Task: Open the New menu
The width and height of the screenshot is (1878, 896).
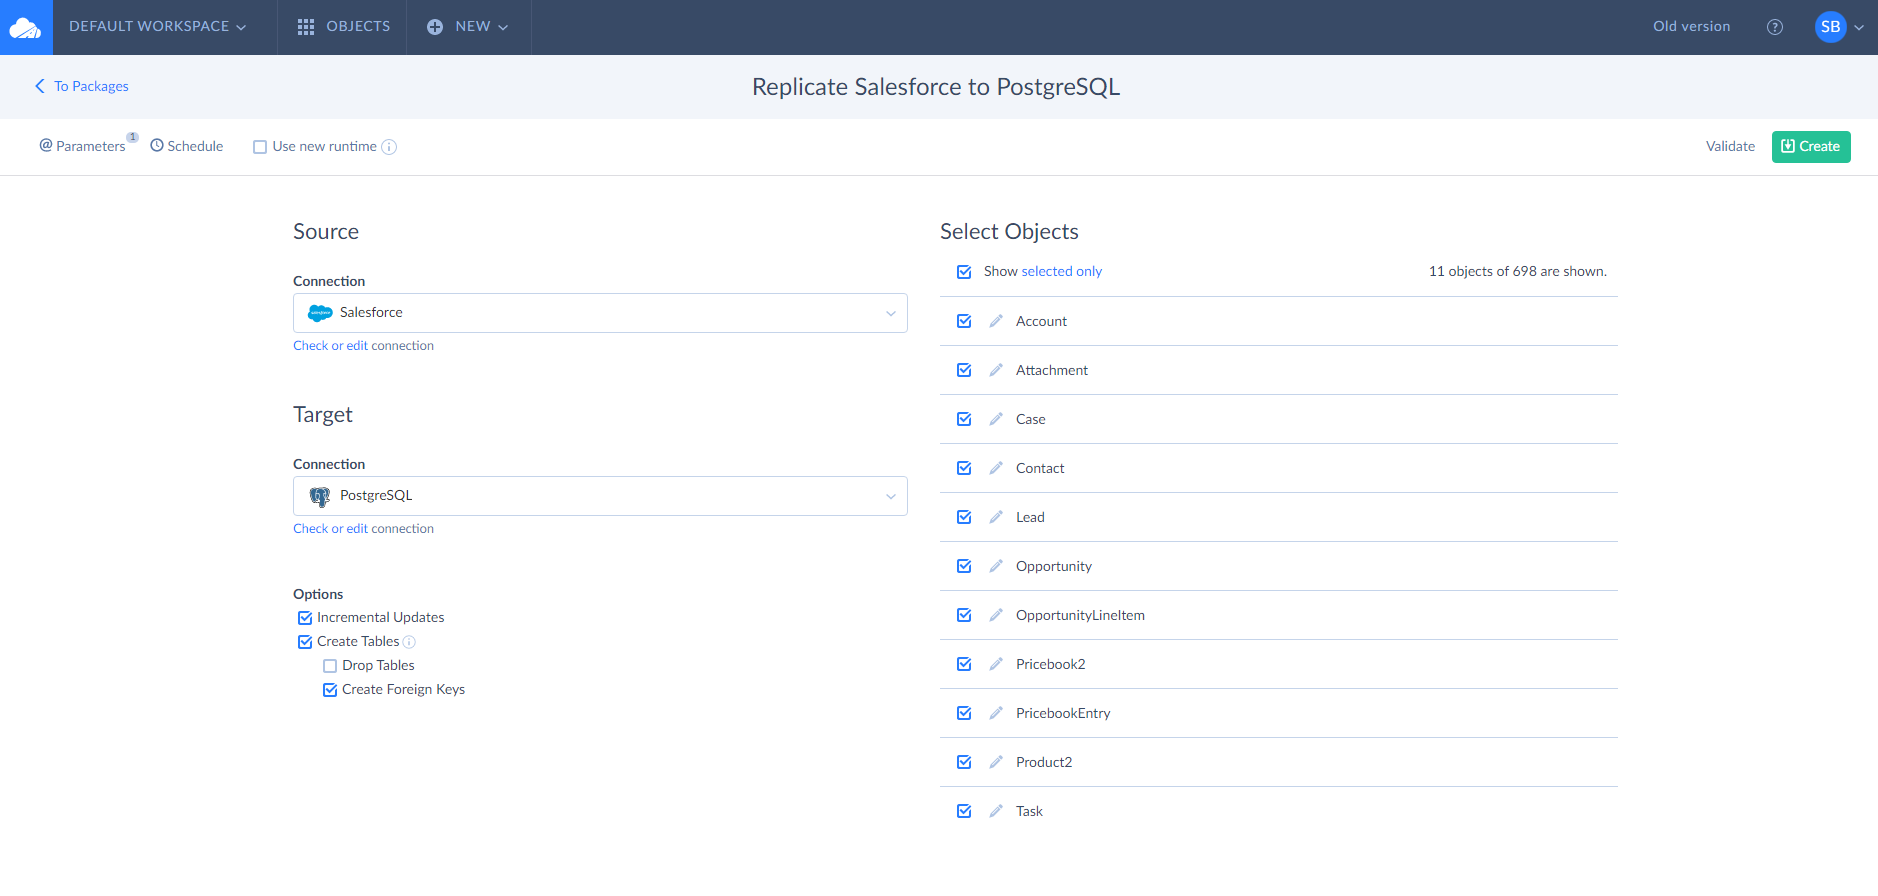Action: [x=468, y=27]
